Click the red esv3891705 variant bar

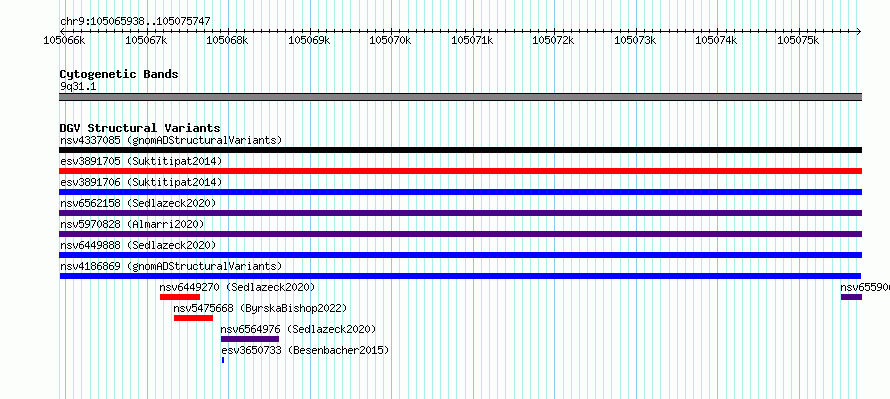460,171
